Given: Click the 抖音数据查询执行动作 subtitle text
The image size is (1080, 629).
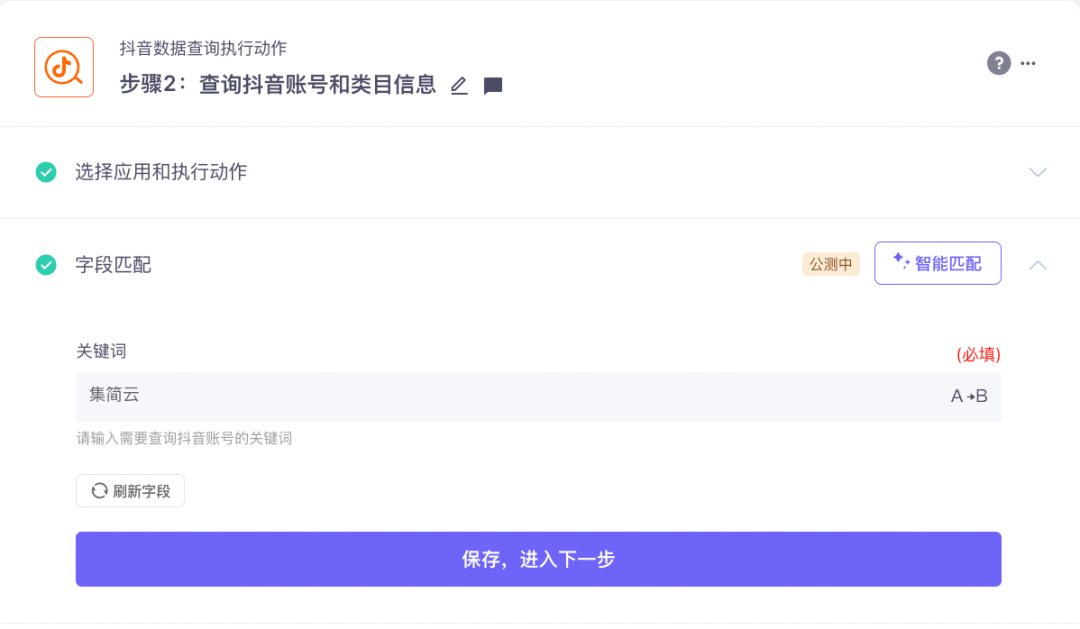Looking at the screenshot, I should point(203,48).
